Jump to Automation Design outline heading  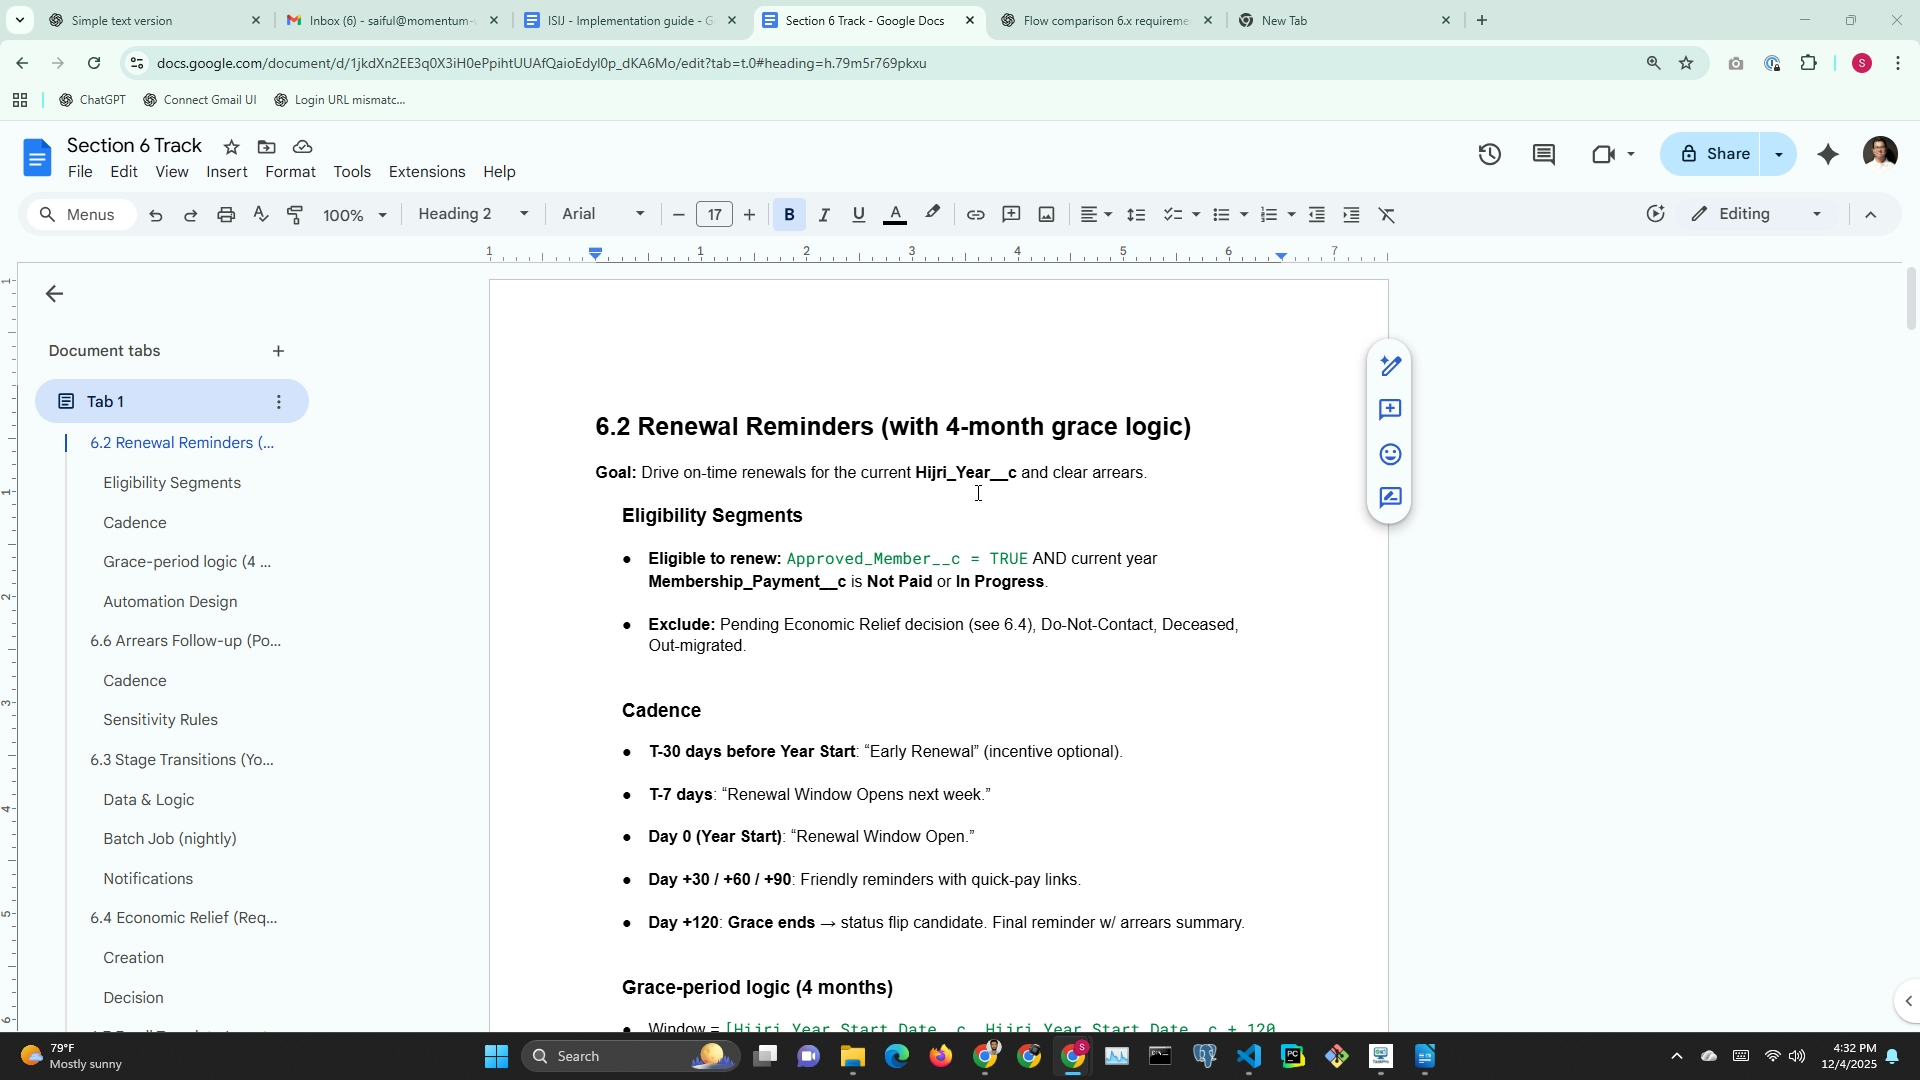click(x=170, y=601)
